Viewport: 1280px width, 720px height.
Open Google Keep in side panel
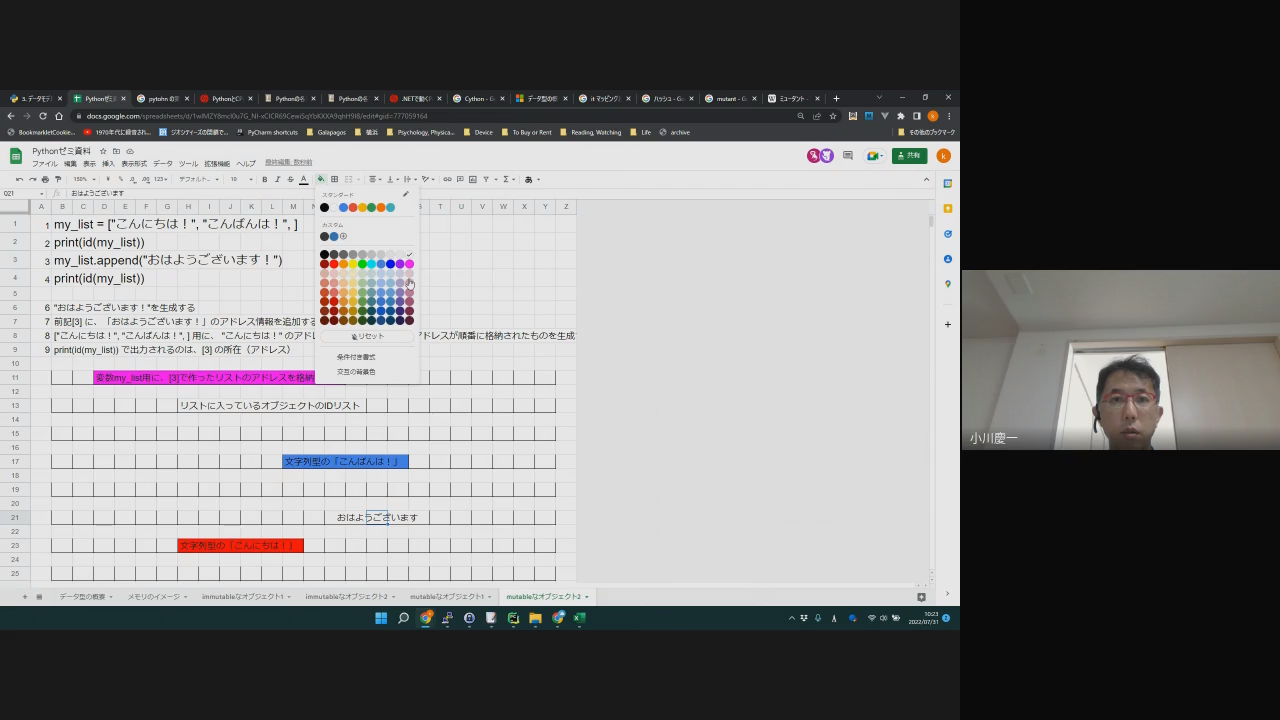coord(947,209)
